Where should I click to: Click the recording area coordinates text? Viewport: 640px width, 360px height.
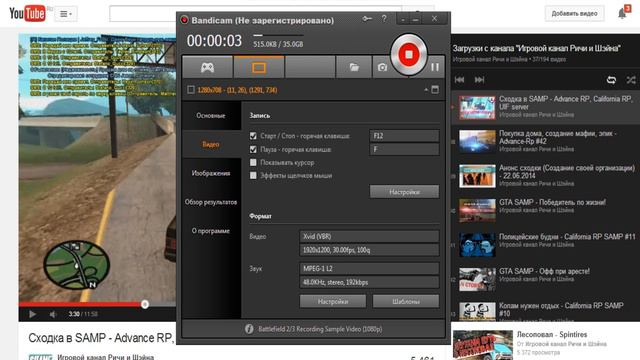coord(237,90)
